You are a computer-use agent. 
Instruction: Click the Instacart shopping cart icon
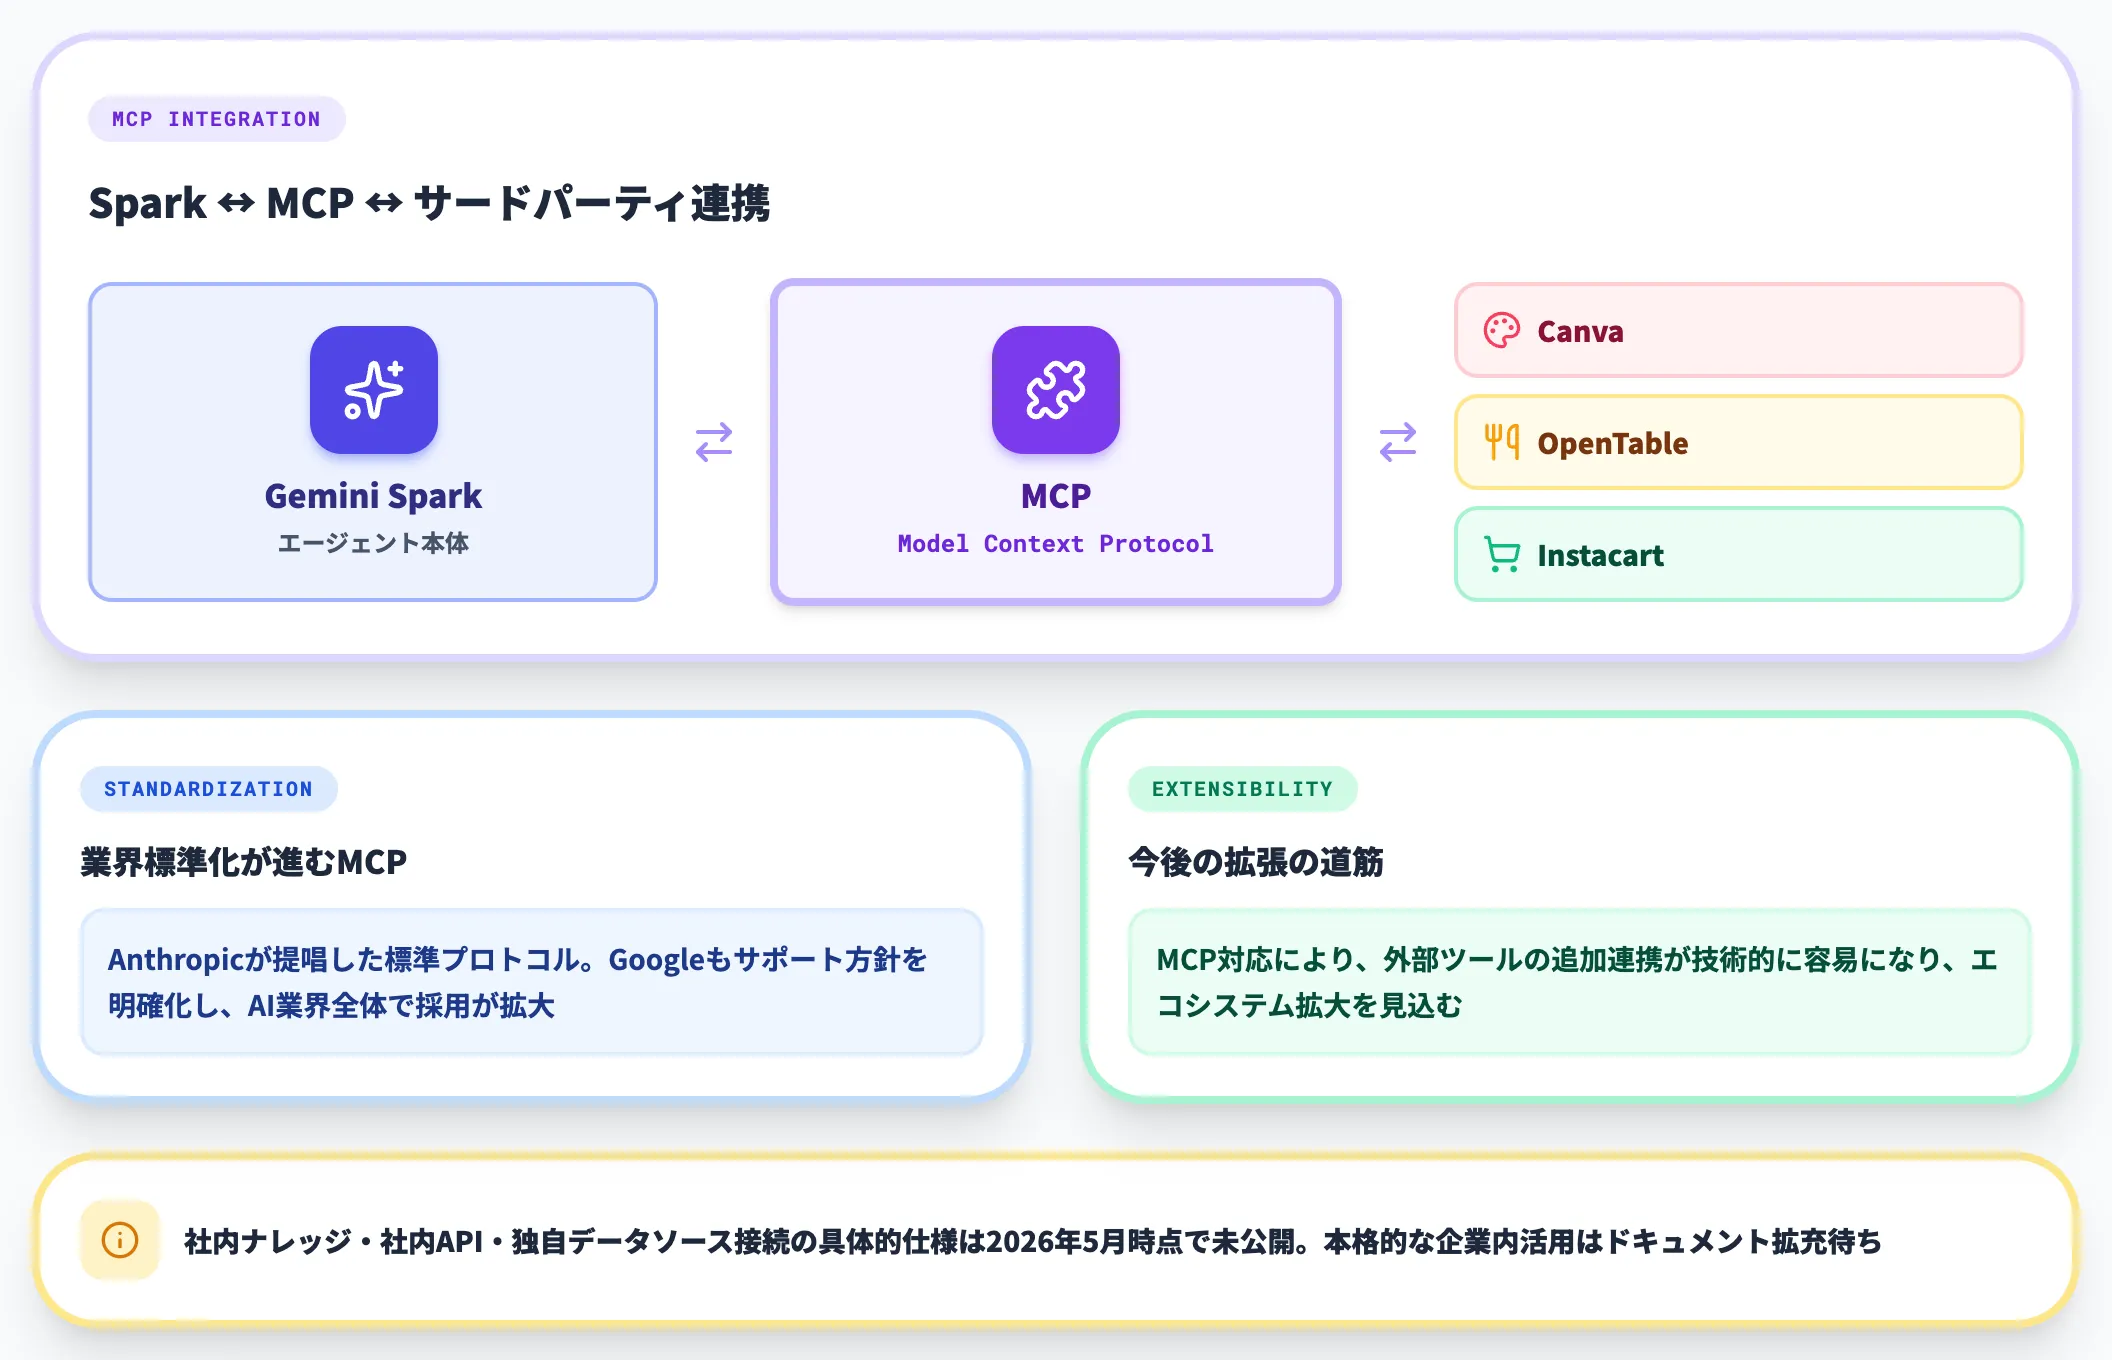pos(1502,554)
